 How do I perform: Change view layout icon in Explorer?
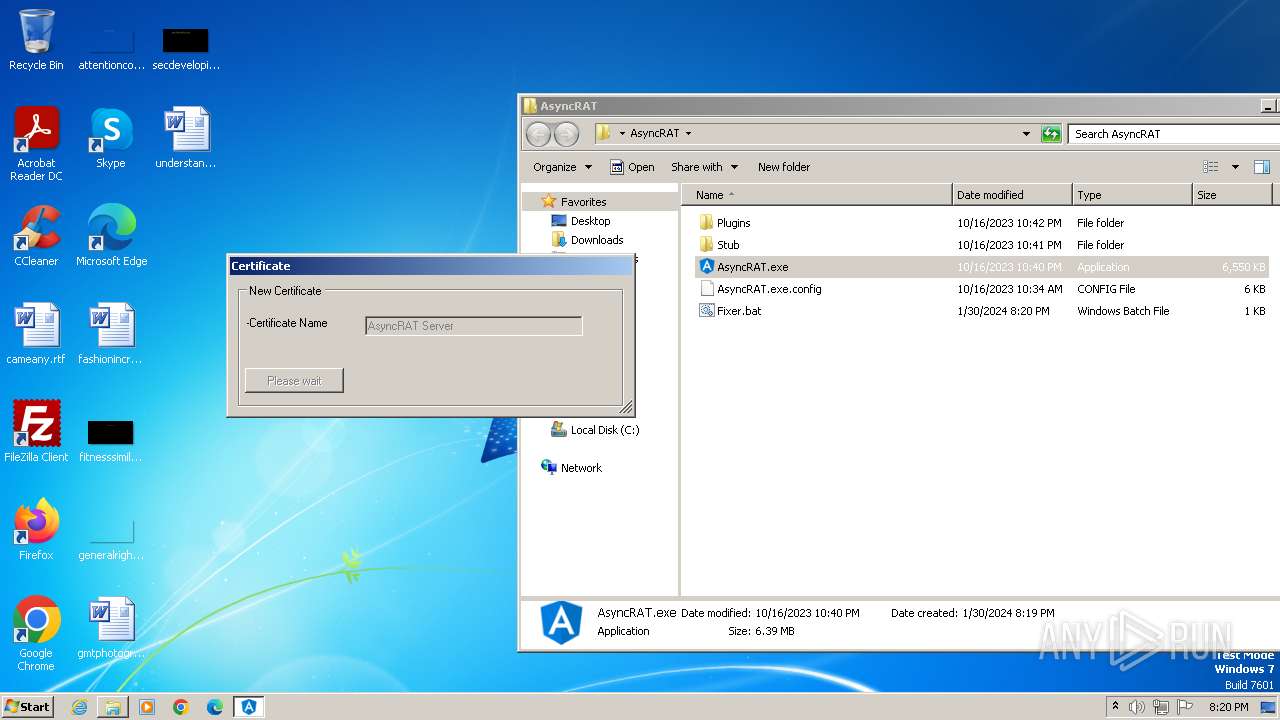(x=1211, y=167)
